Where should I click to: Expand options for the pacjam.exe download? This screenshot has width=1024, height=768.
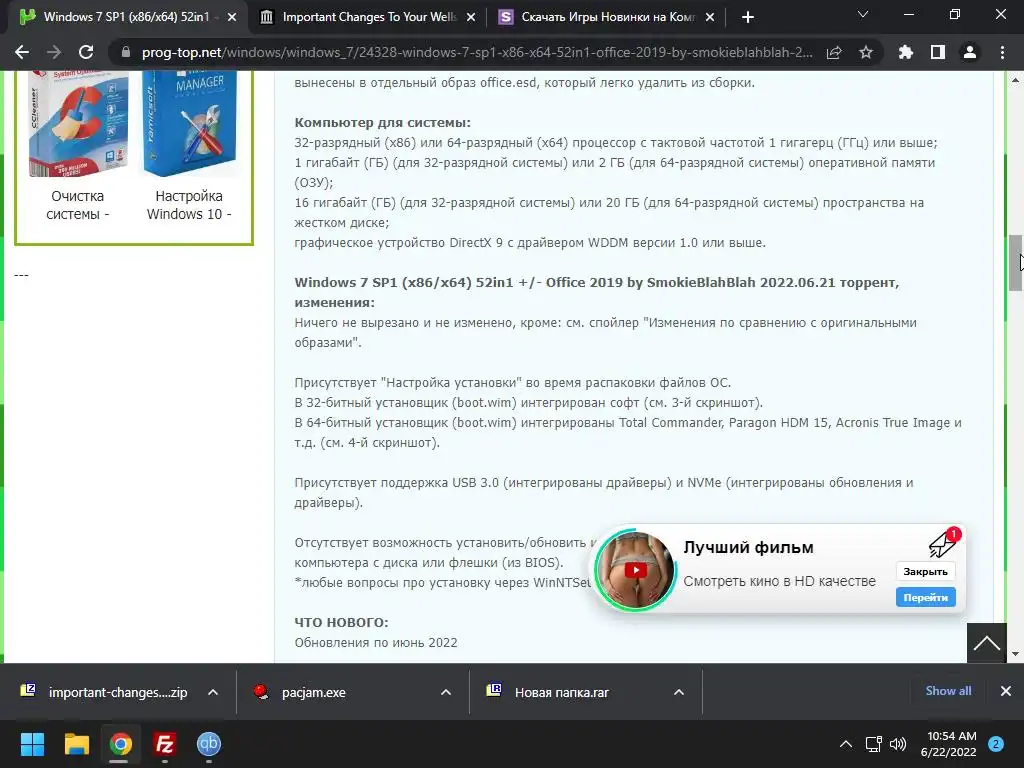coord(446,692)
